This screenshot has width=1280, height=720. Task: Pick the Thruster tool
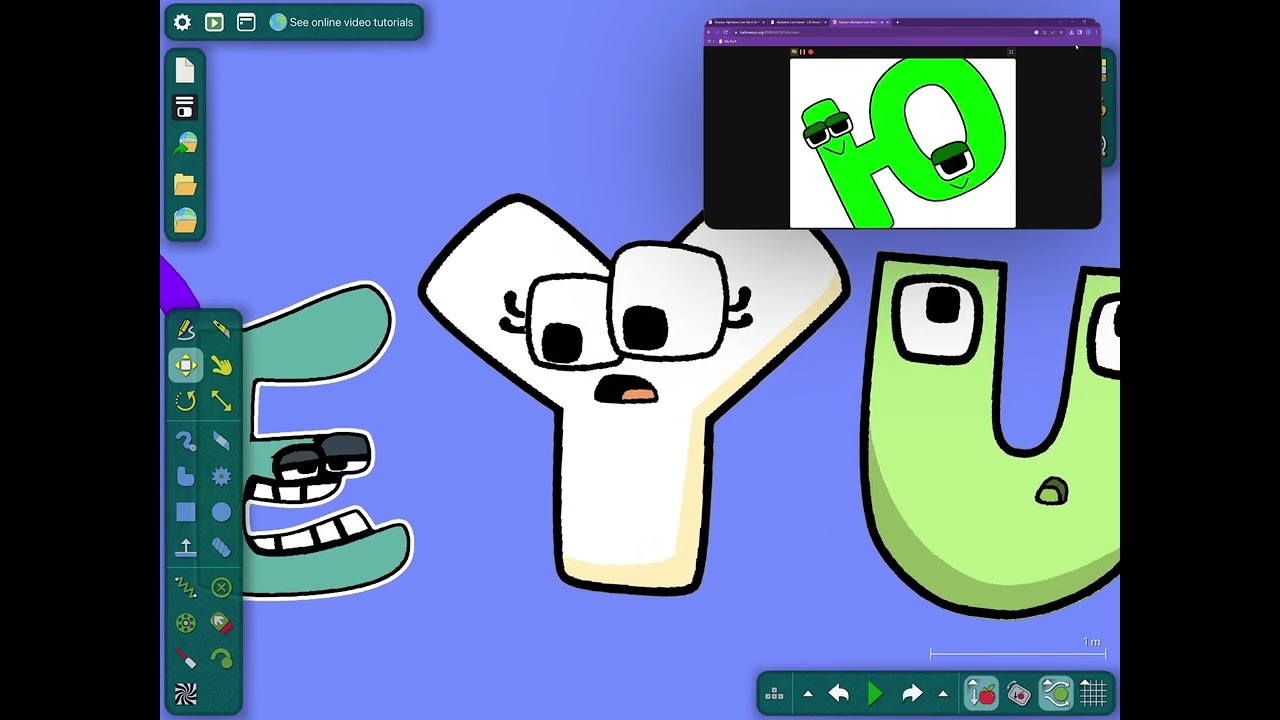point(221,624)
